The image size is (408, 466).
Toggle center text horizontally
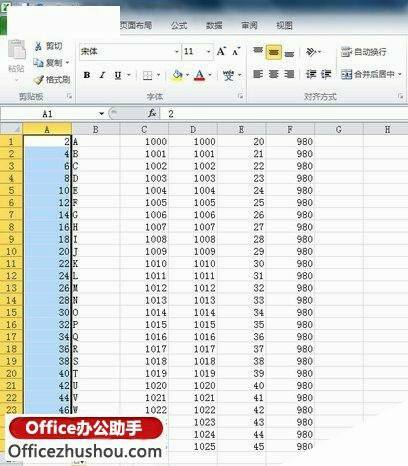pos(274,74)
